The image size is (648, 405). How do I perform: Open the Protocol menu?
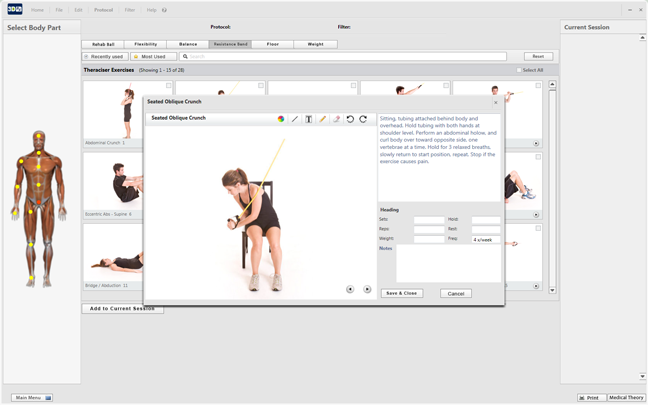[103, 10]
